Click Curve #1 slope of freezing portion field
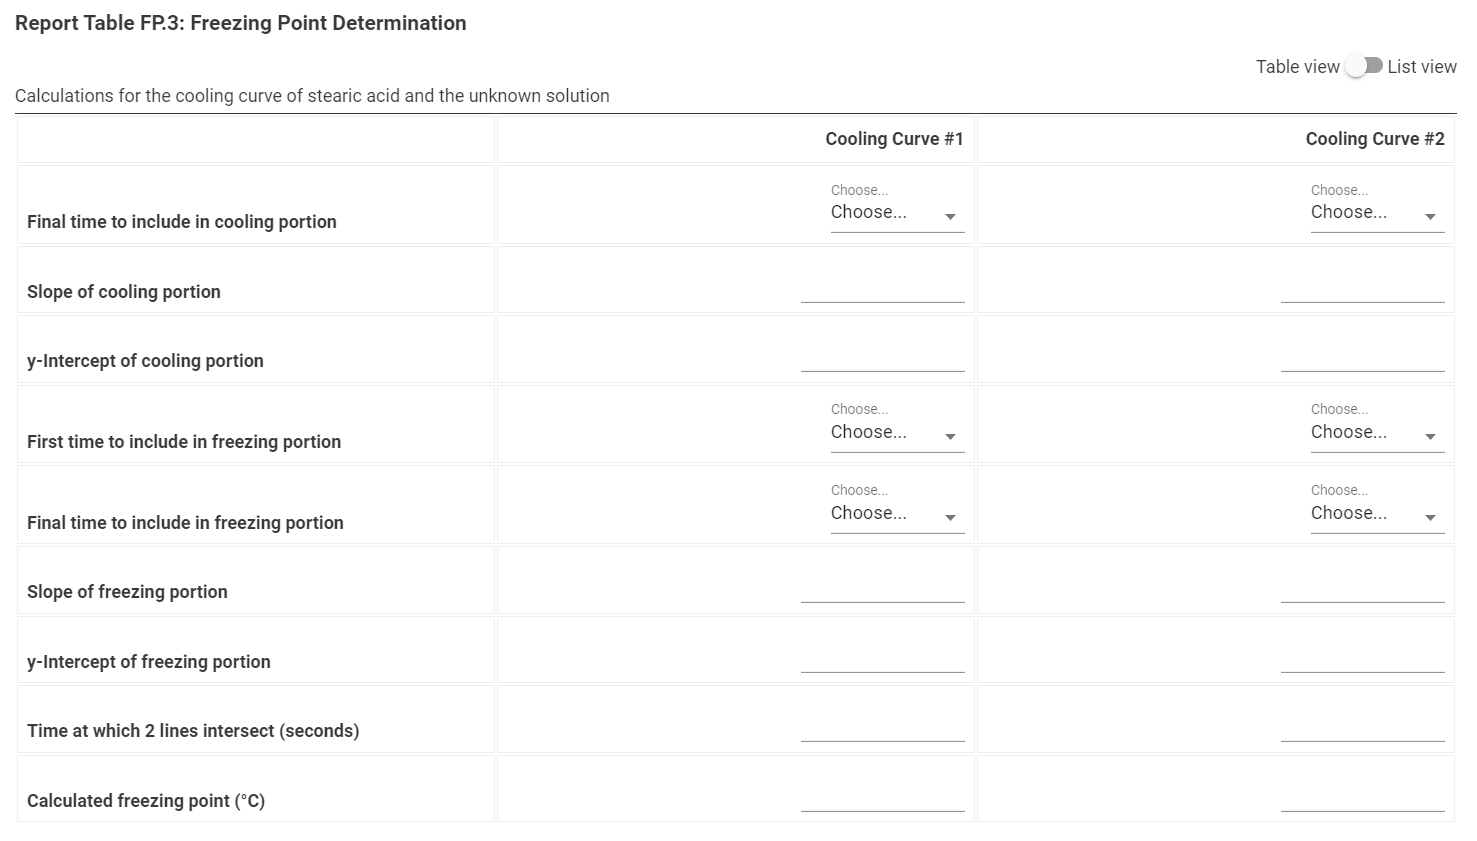 coord(882,590)
